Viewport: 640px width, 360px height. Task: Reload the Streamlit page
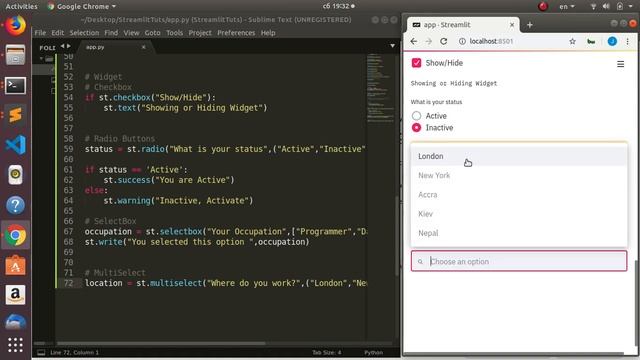click(x=444, y=41)
